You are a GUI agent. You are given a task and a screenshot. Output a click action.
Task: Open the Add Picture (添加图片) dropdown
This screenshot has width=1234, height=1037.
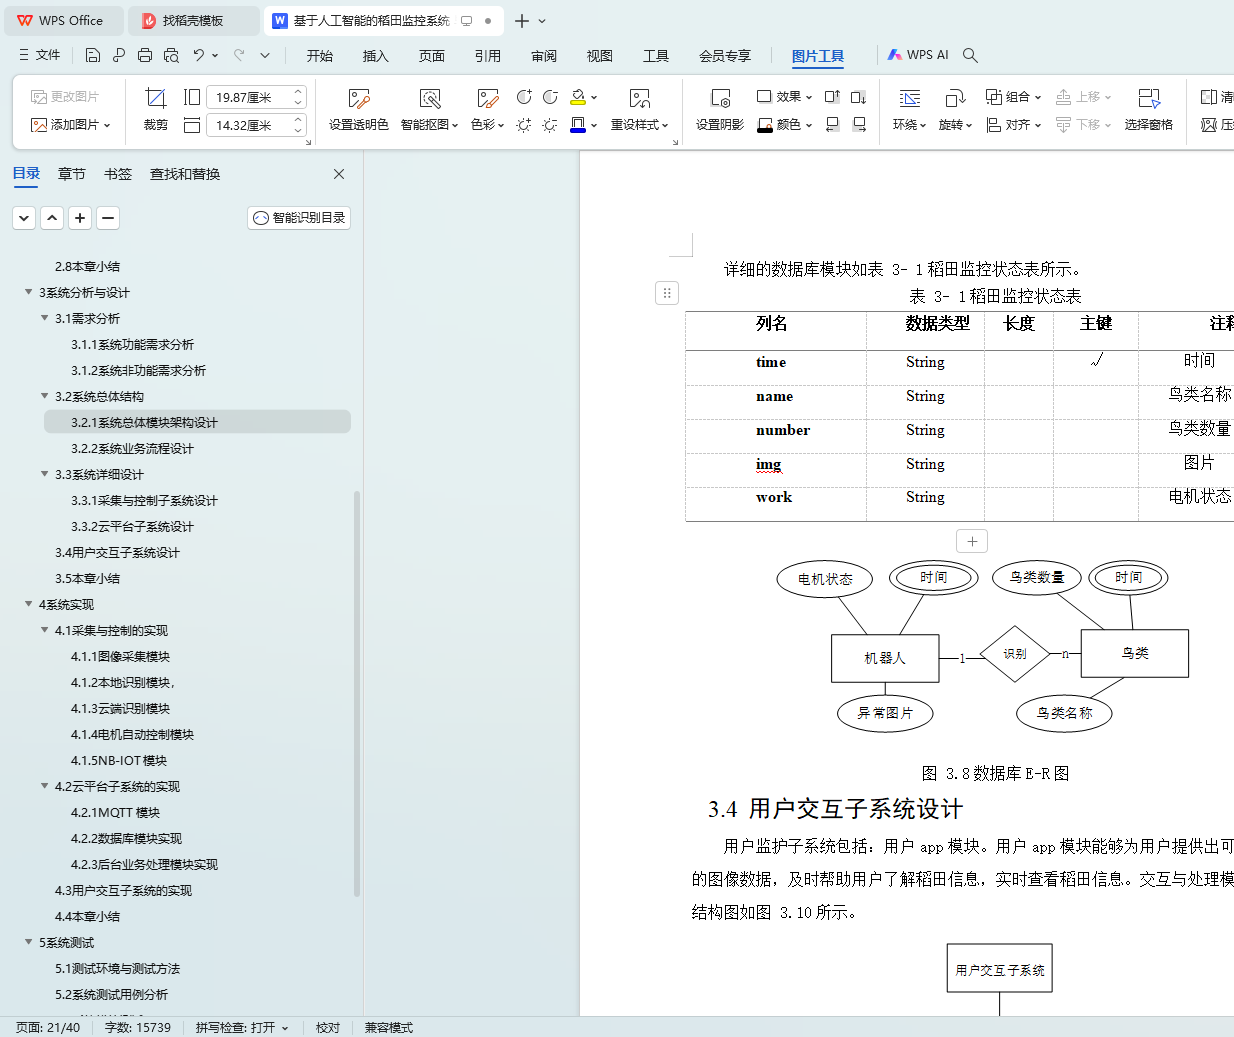pos(71,125)
